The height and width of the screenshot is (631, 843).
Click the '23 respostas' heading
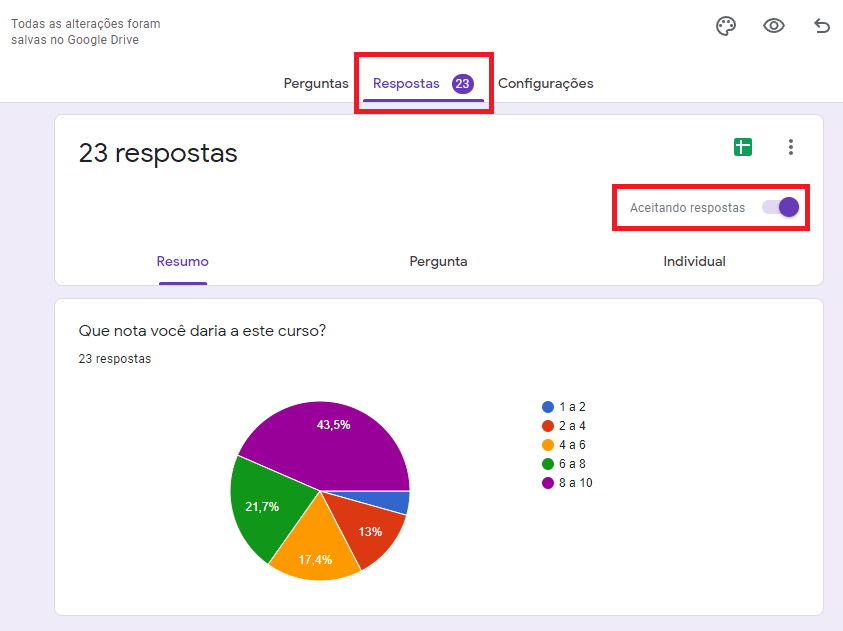[x=158, y=153]
